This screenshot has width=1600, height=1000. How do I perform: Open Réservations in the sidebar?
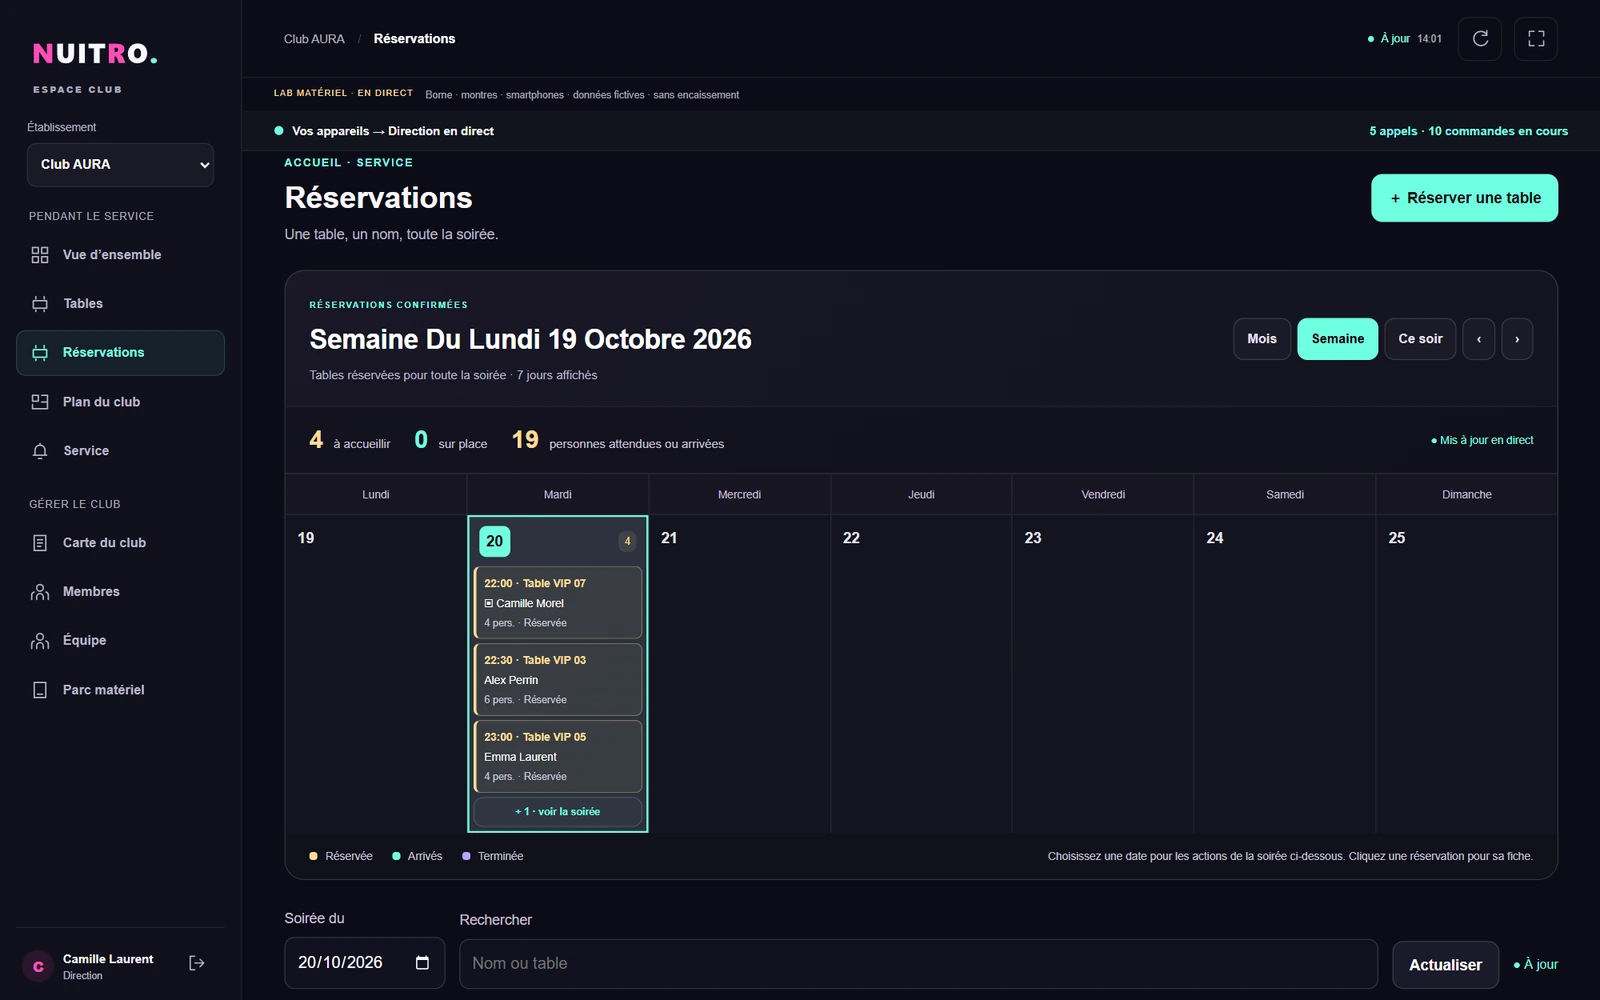pos(120,353)
